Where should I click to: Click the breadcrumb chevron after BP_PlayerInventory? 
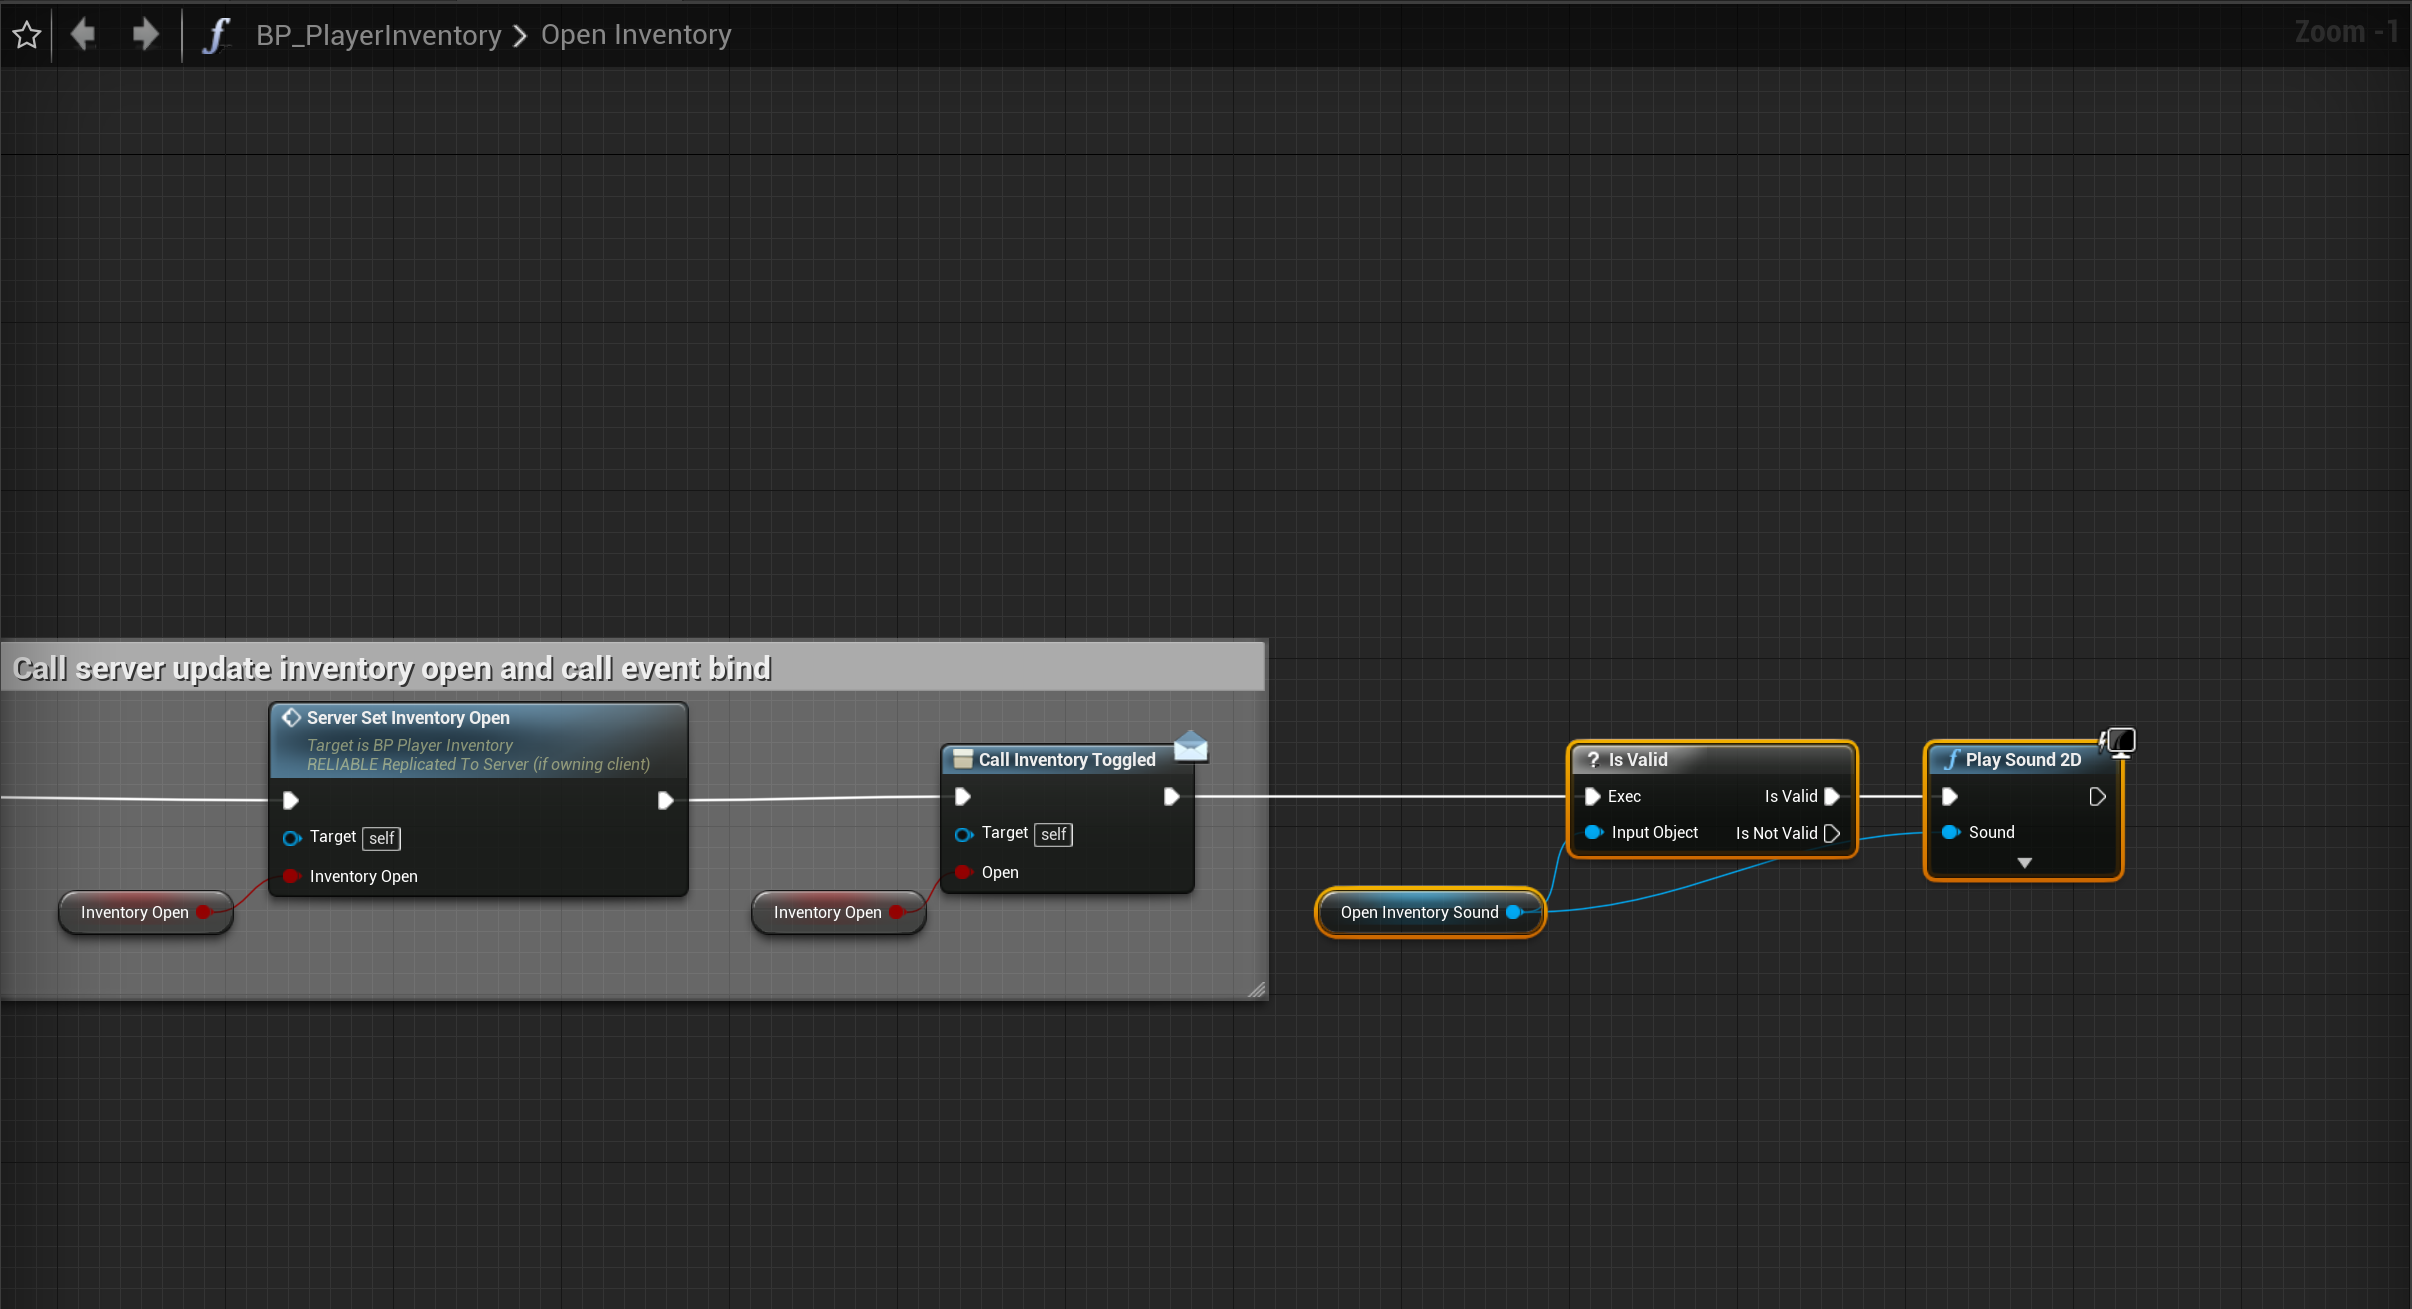pyautogui.click(x=520, y=36)
